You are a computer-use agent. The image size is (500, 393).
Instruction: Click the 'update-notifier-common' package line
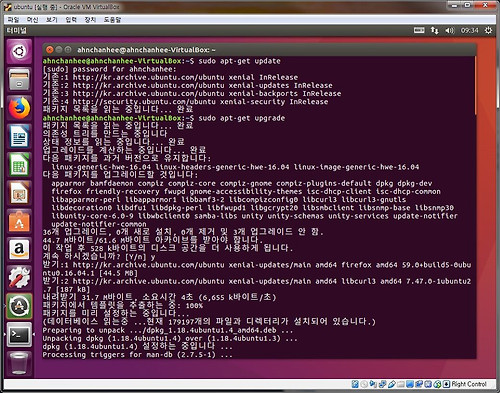click(99, 224)
